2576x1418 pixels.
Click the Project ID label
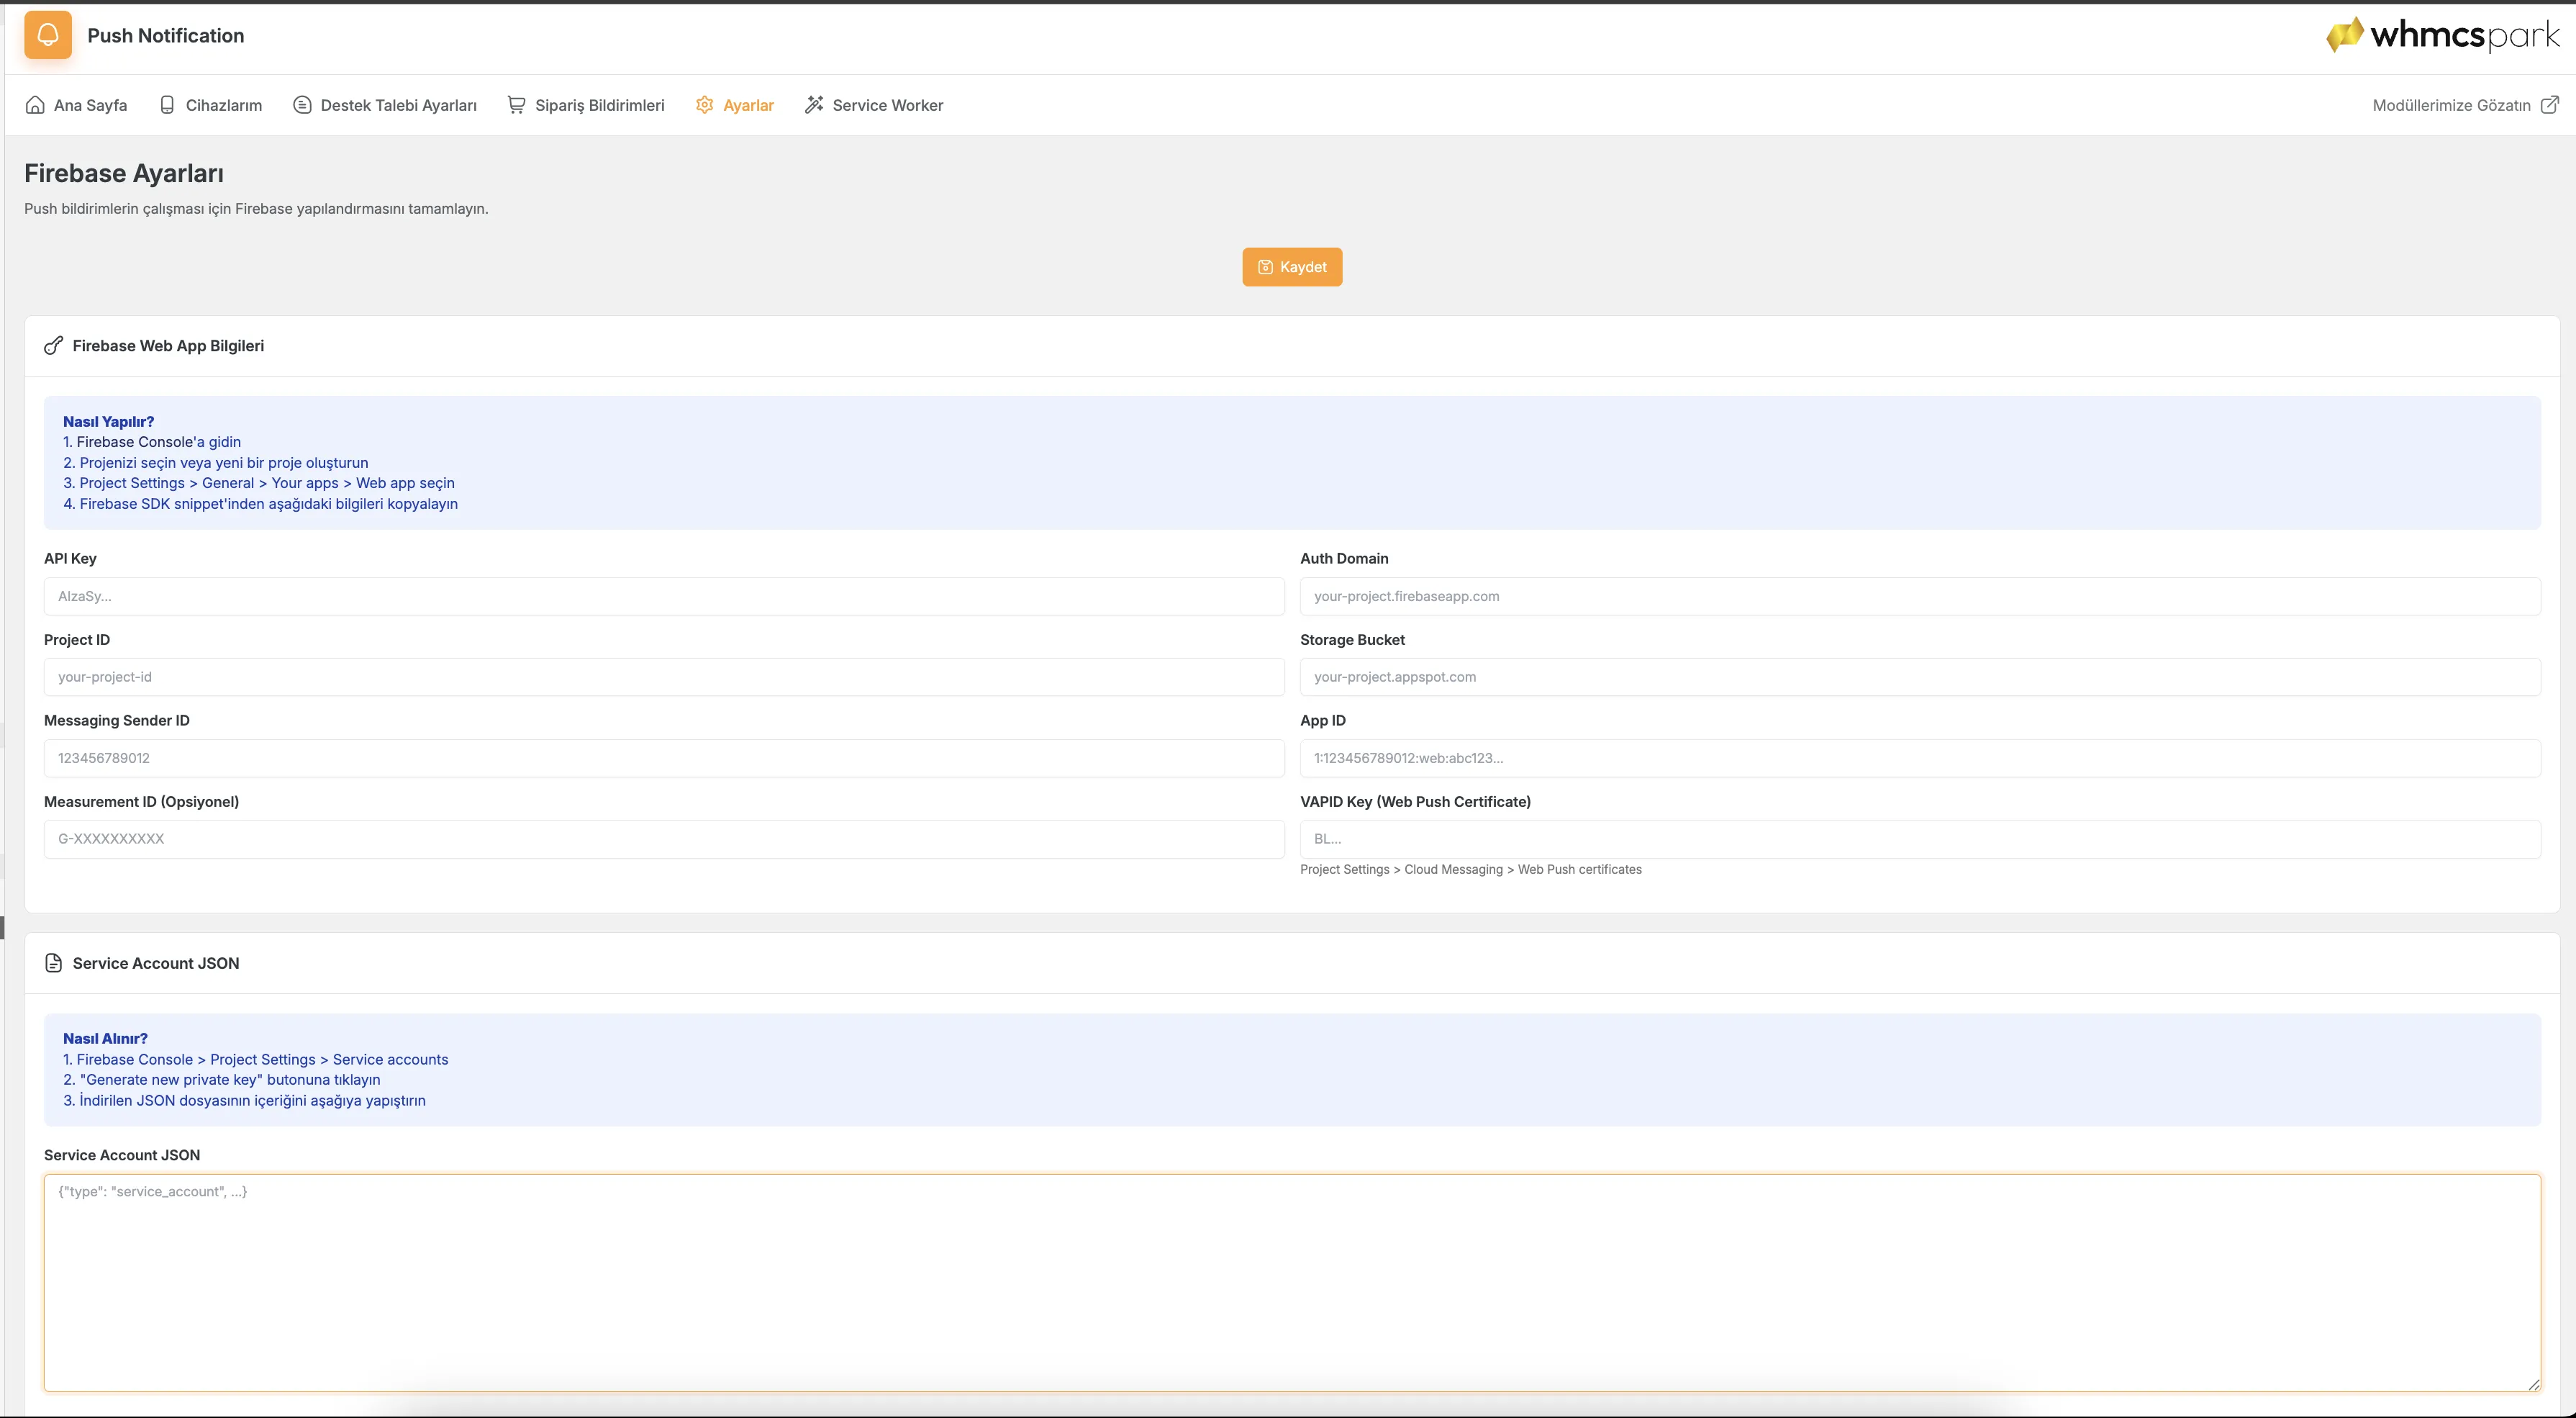click(x=77, y=639)
